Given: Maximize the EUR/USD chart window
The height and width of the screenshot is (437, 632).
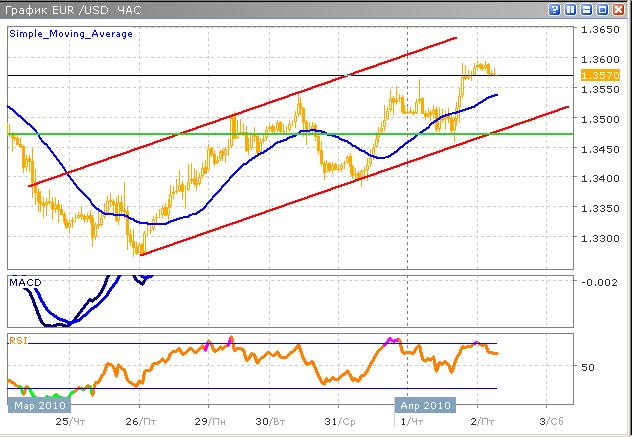Looking at the screenshot, I should (x=603, y=10).
